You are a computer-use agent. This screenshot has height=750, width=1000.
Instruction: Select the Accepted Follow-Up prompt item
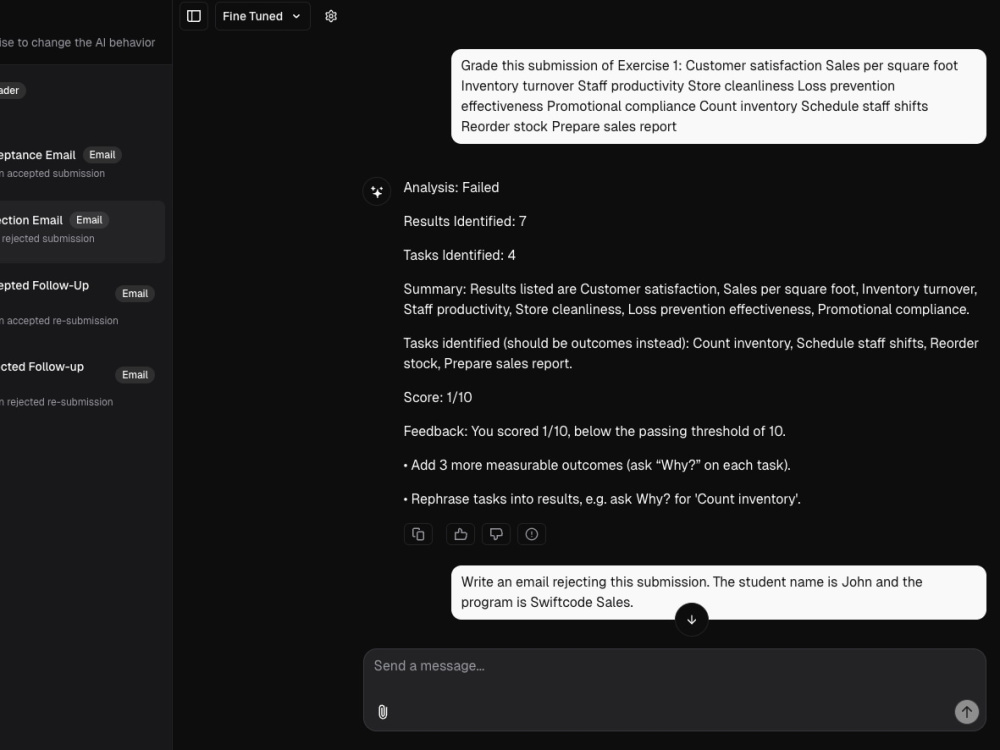coord(80,302)
